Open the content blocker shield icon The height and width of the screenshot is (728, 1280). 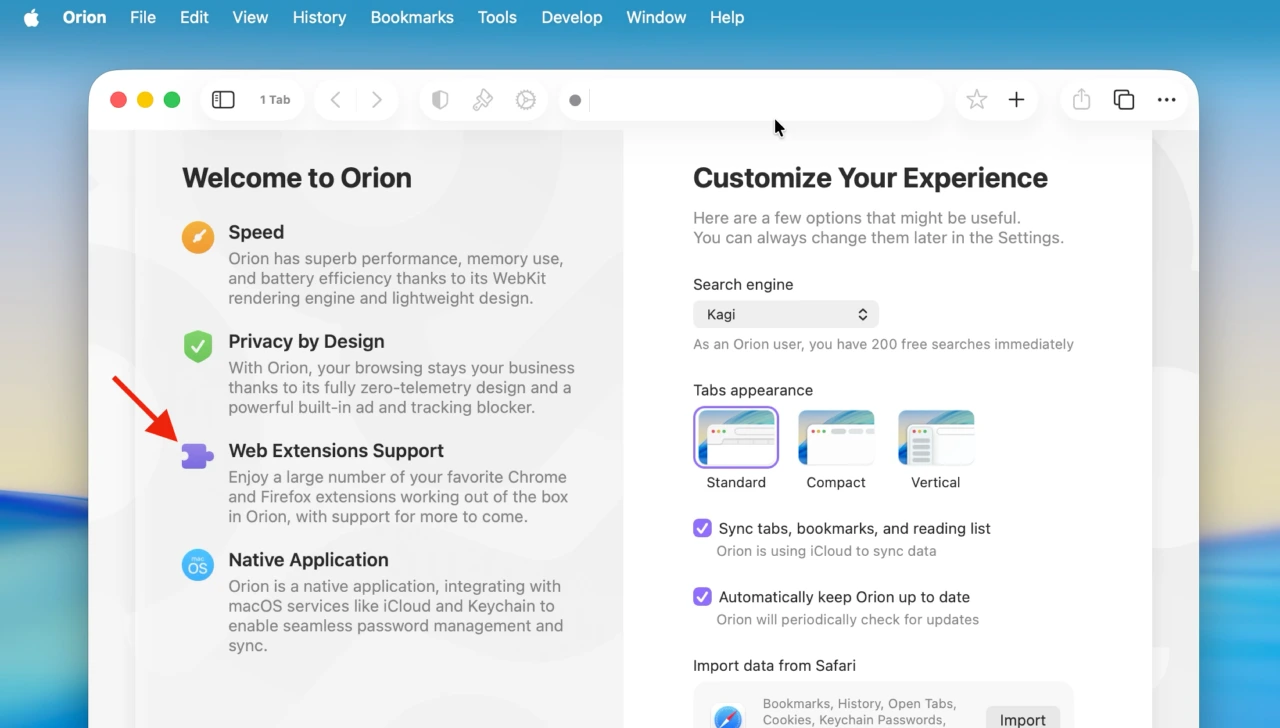[439, 99]
